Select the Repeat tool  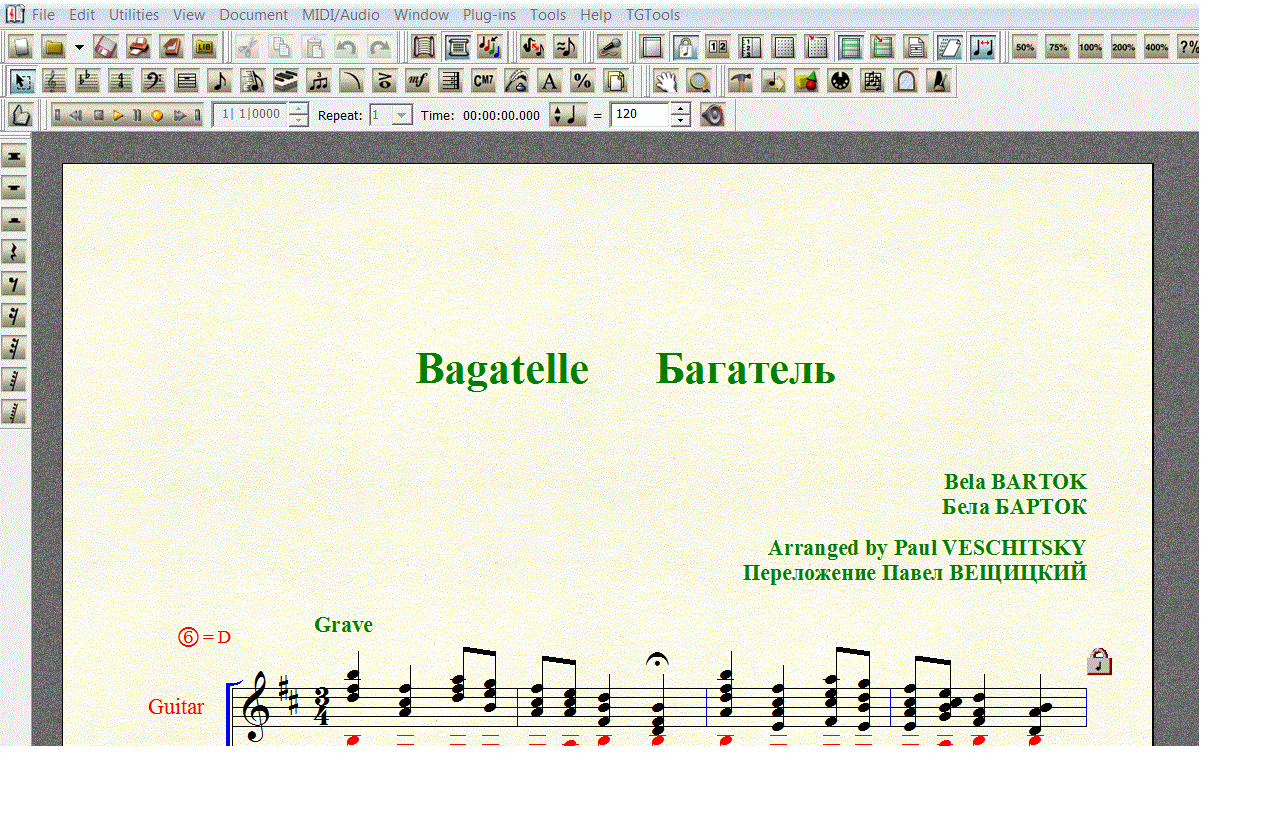tap(450, 81)
